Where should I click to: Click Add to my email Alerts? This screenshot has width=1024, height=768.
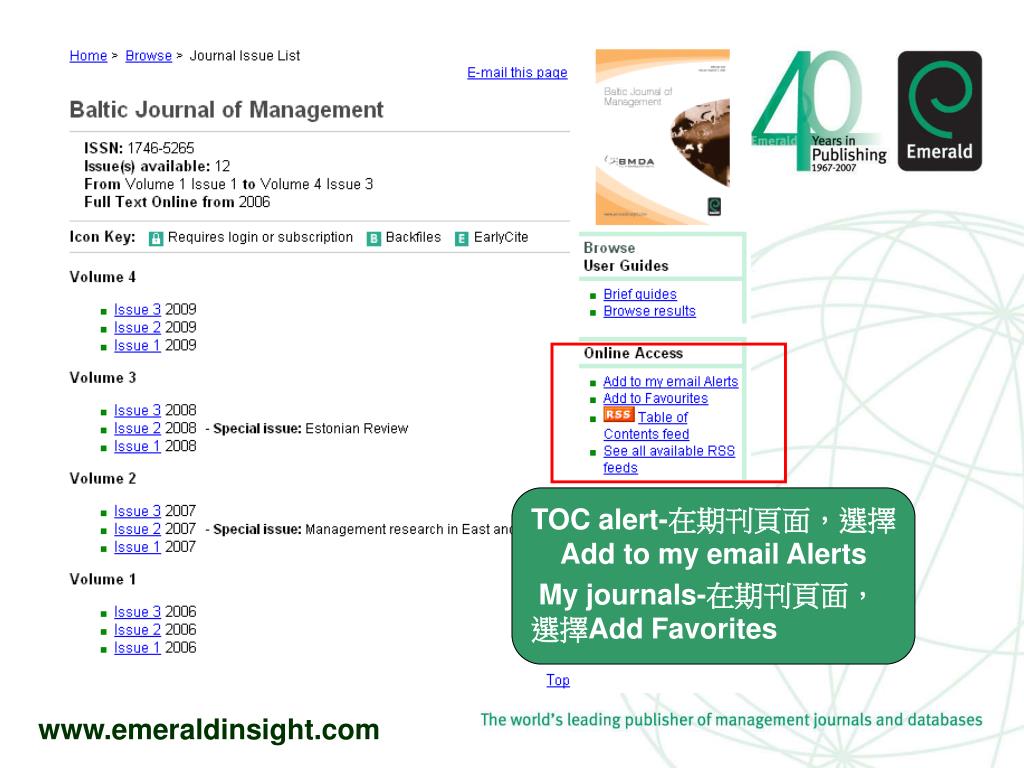pos(671,381)
